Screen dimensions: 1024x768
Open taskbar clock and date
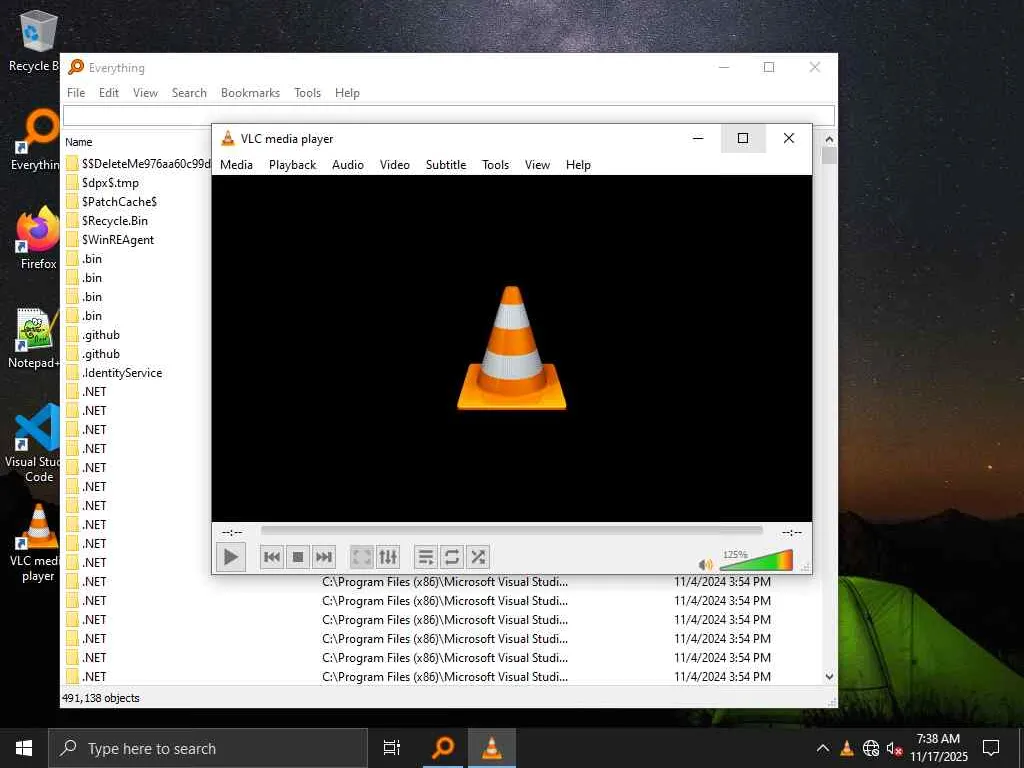[938, 748]
